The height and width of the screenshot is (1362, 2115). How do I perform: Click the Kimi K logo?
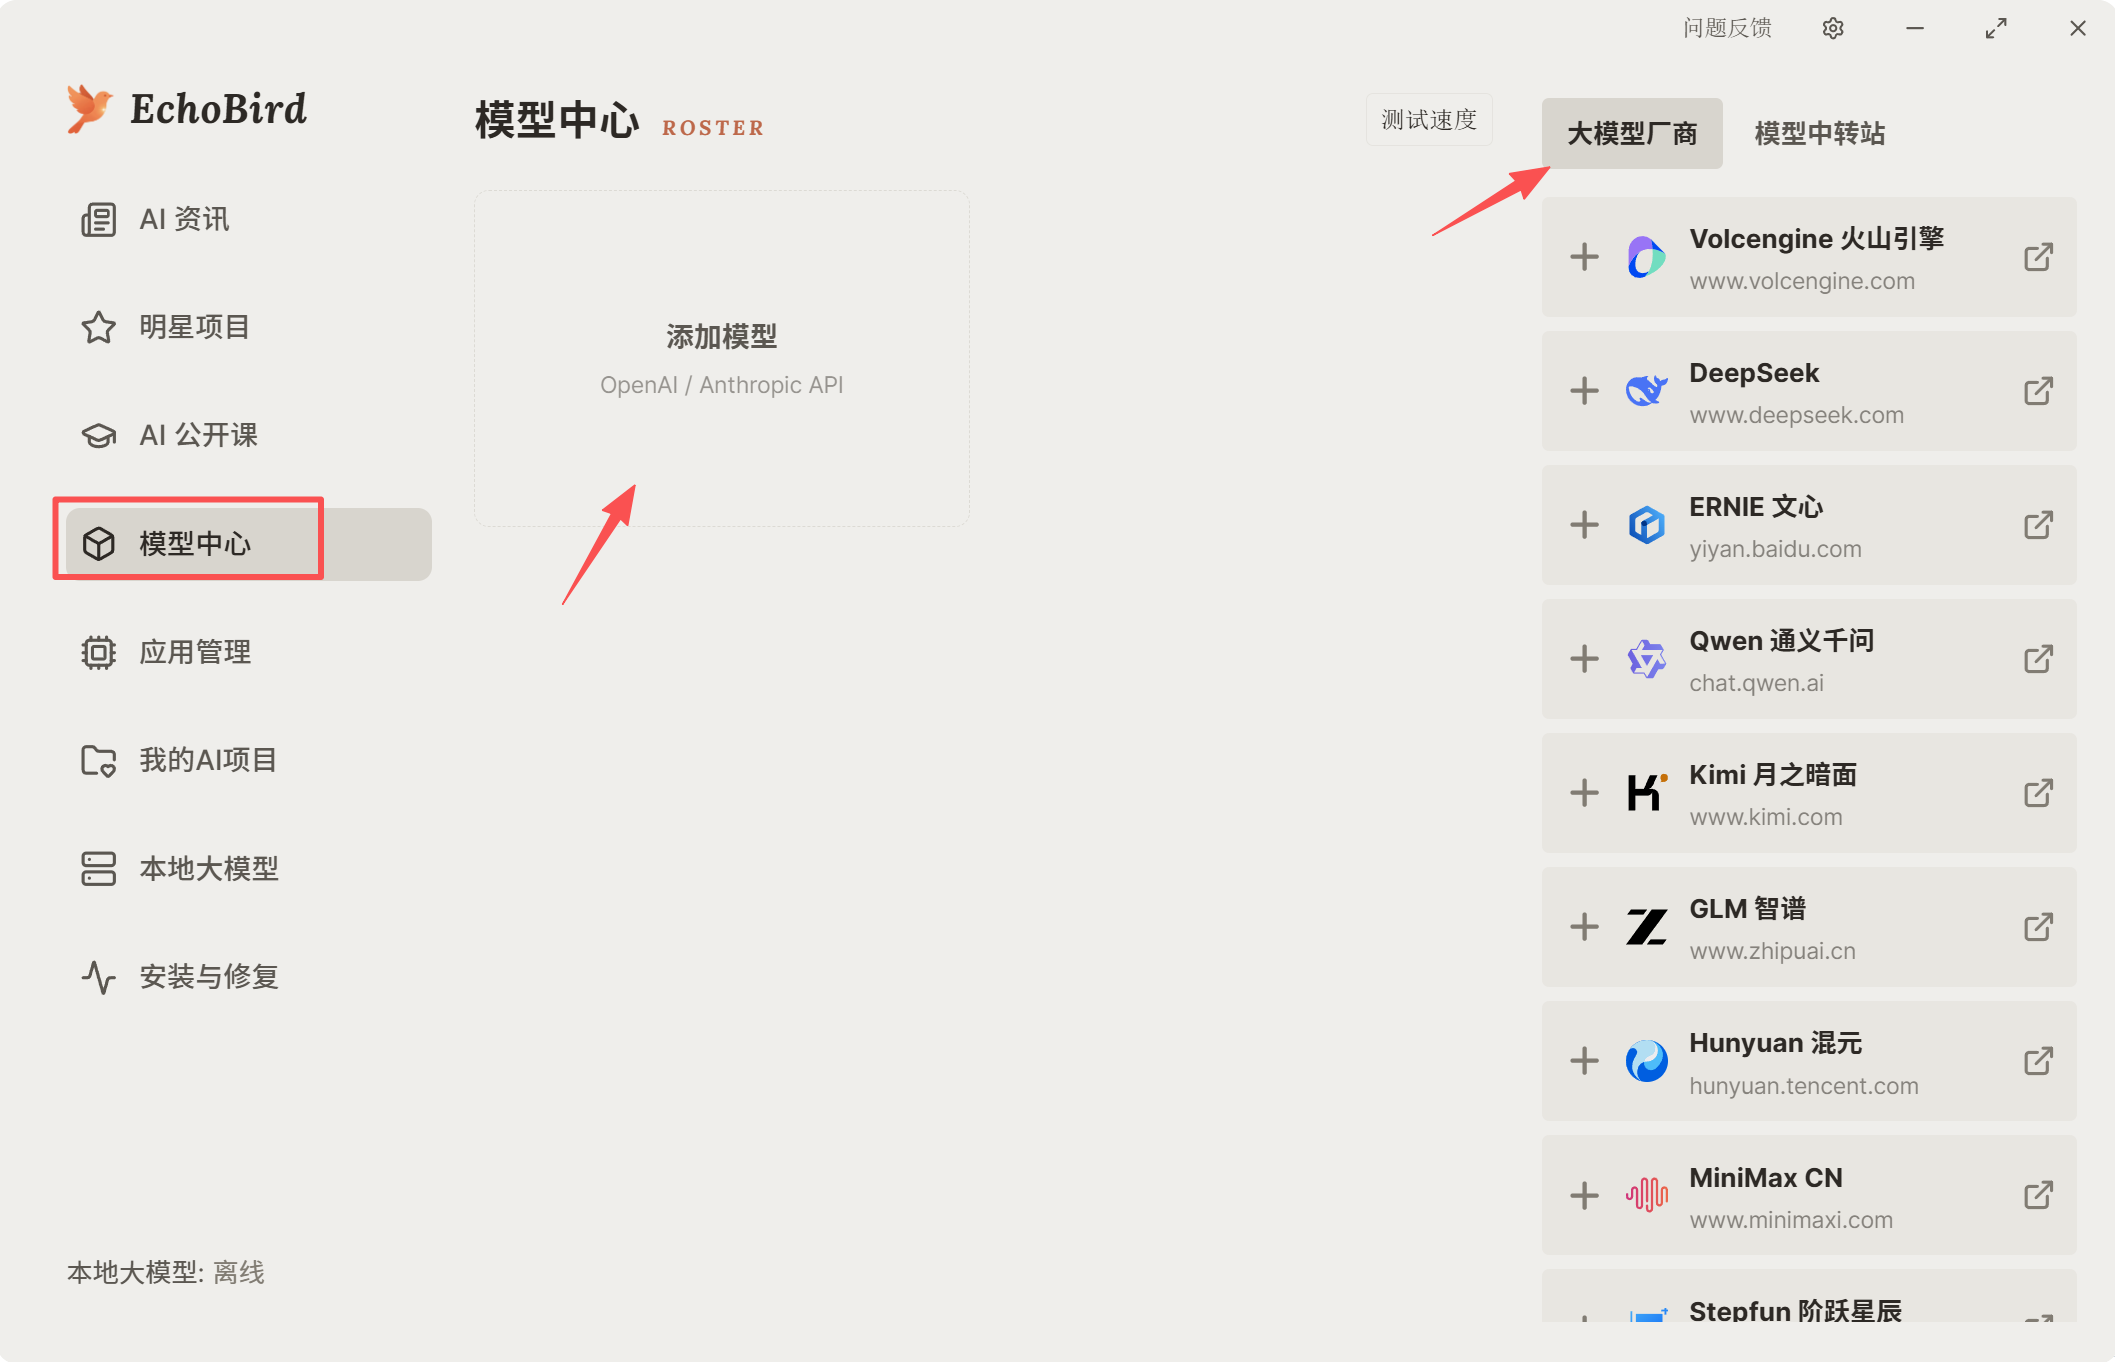1646,793
